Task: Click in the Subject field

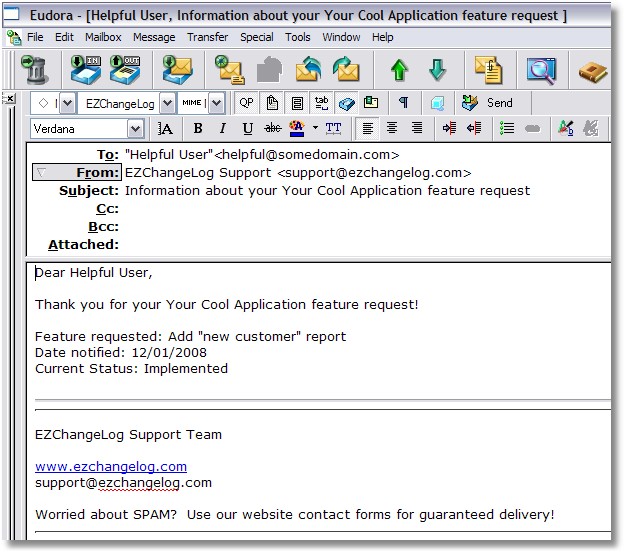Action: [367, 191]
